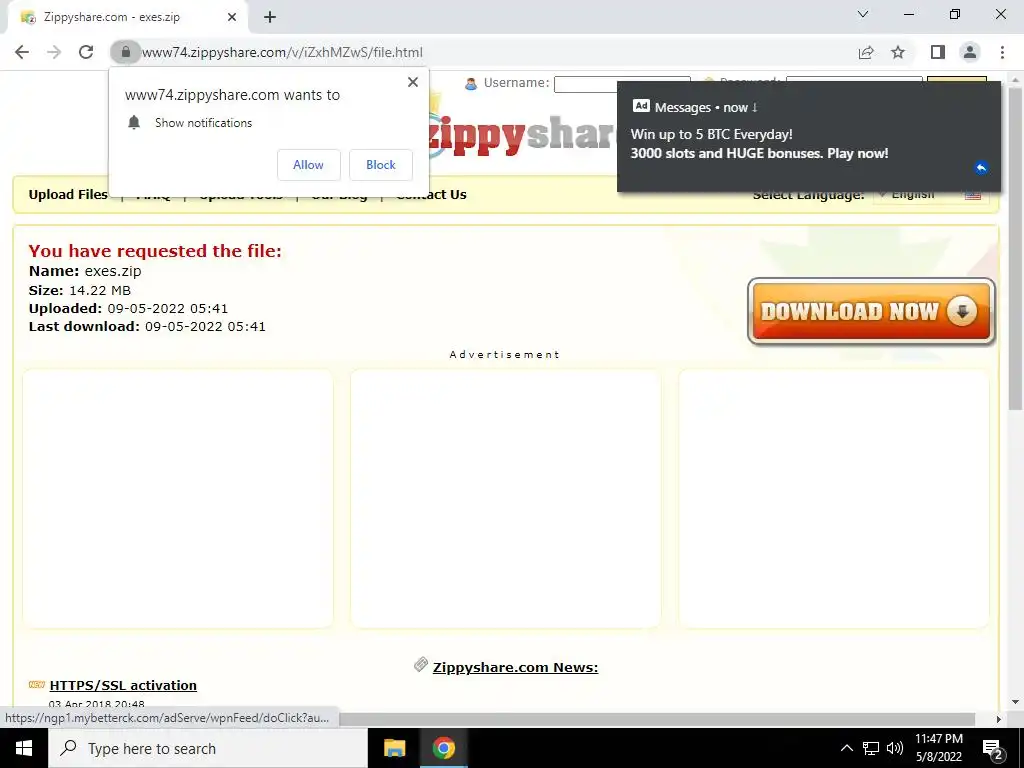Click the user icon beside Username

coord(471,84)
